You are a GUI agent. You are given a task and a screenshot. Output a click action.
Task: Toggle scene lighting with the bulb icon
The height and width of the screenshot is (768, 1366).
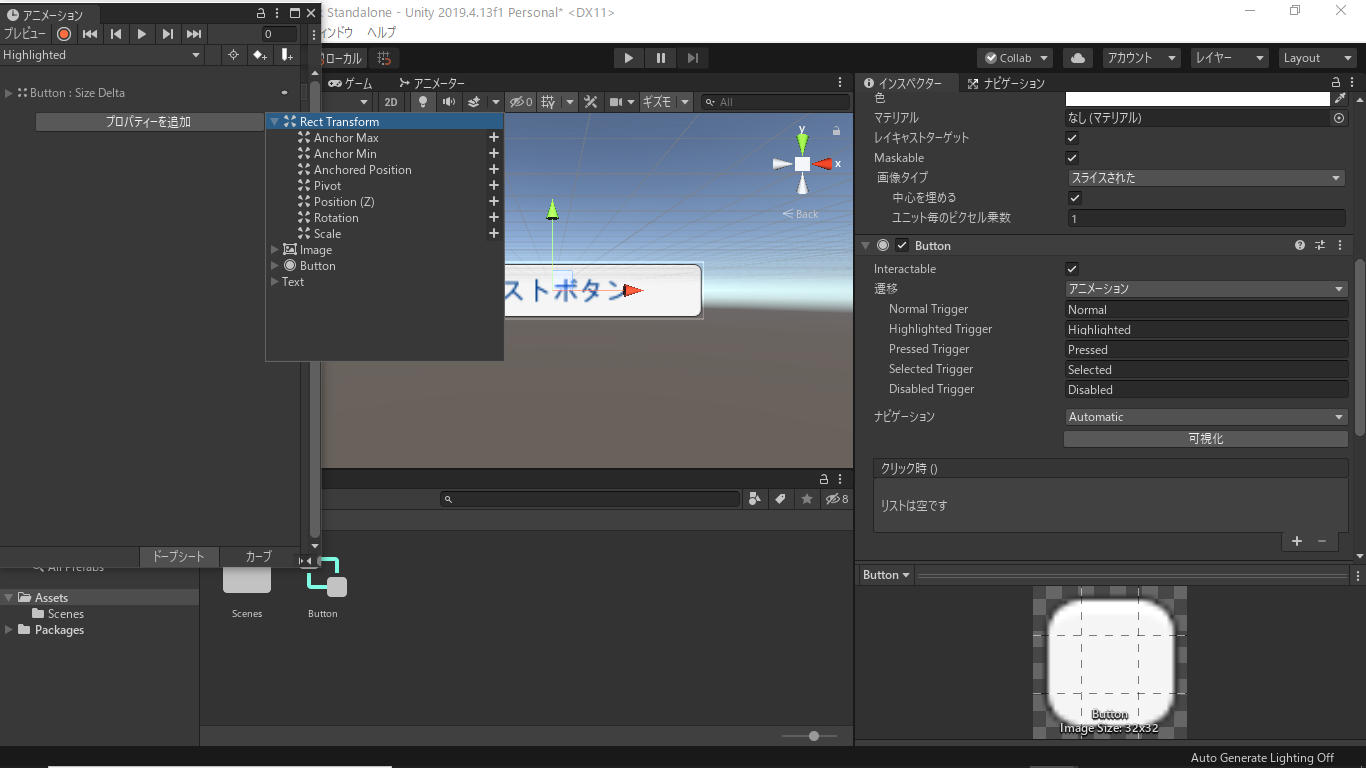[x=421, y=101]
